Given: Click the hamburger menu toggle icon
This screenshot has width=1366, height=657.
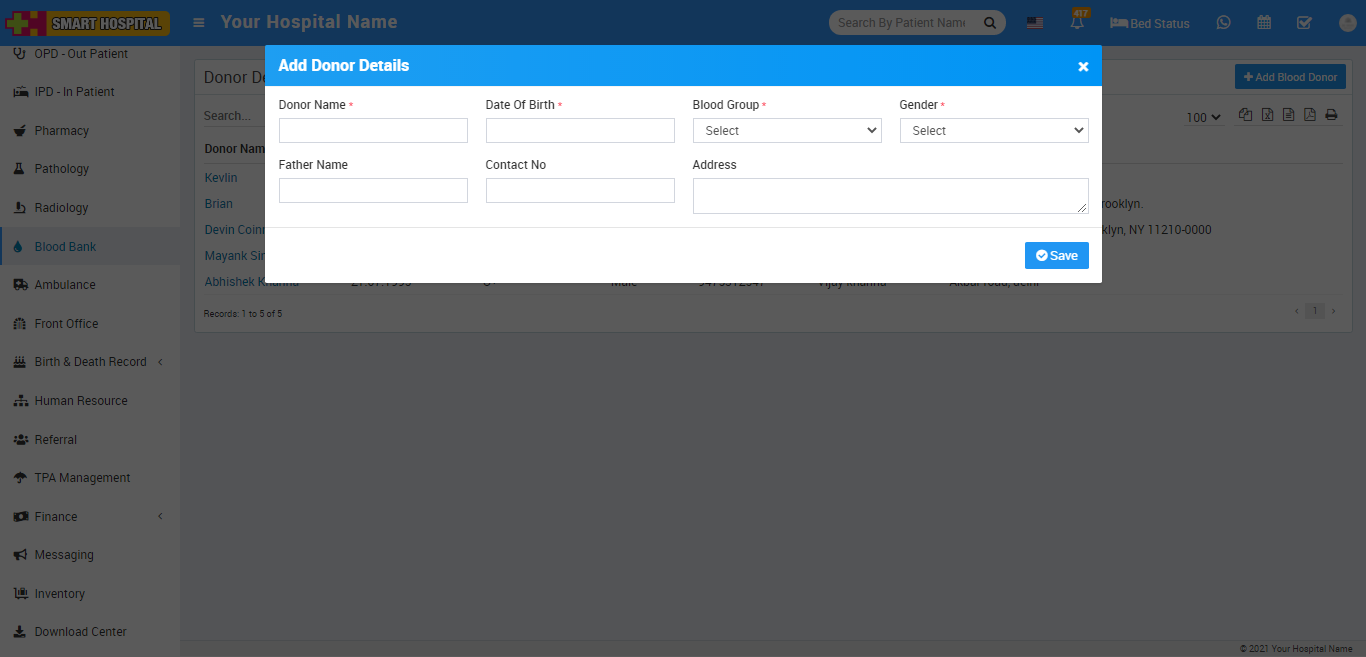Looking at the screenshot, I should pos(199,22).
